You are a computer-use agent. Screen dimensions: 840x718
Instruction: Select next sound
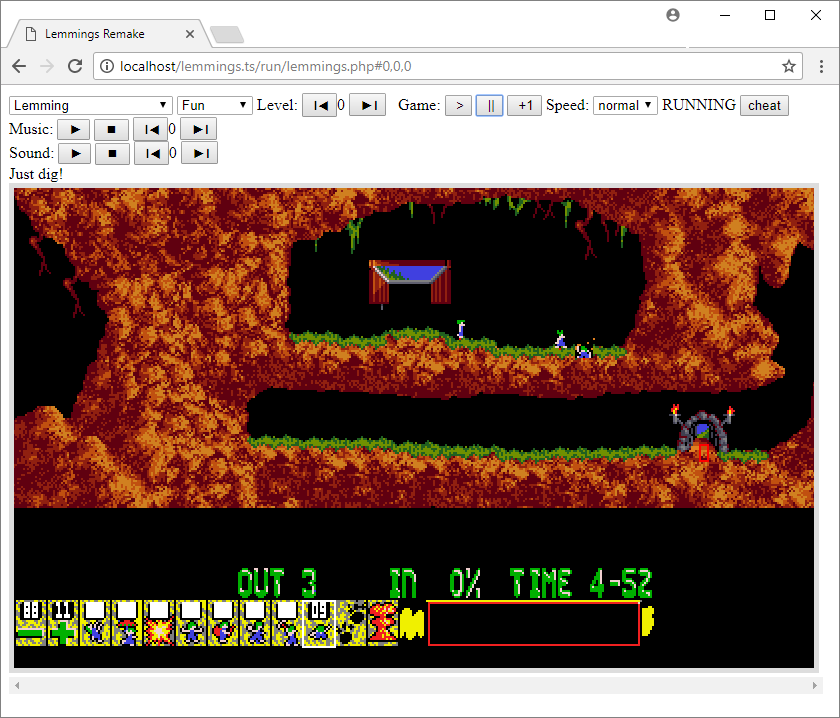coord(199,153)
